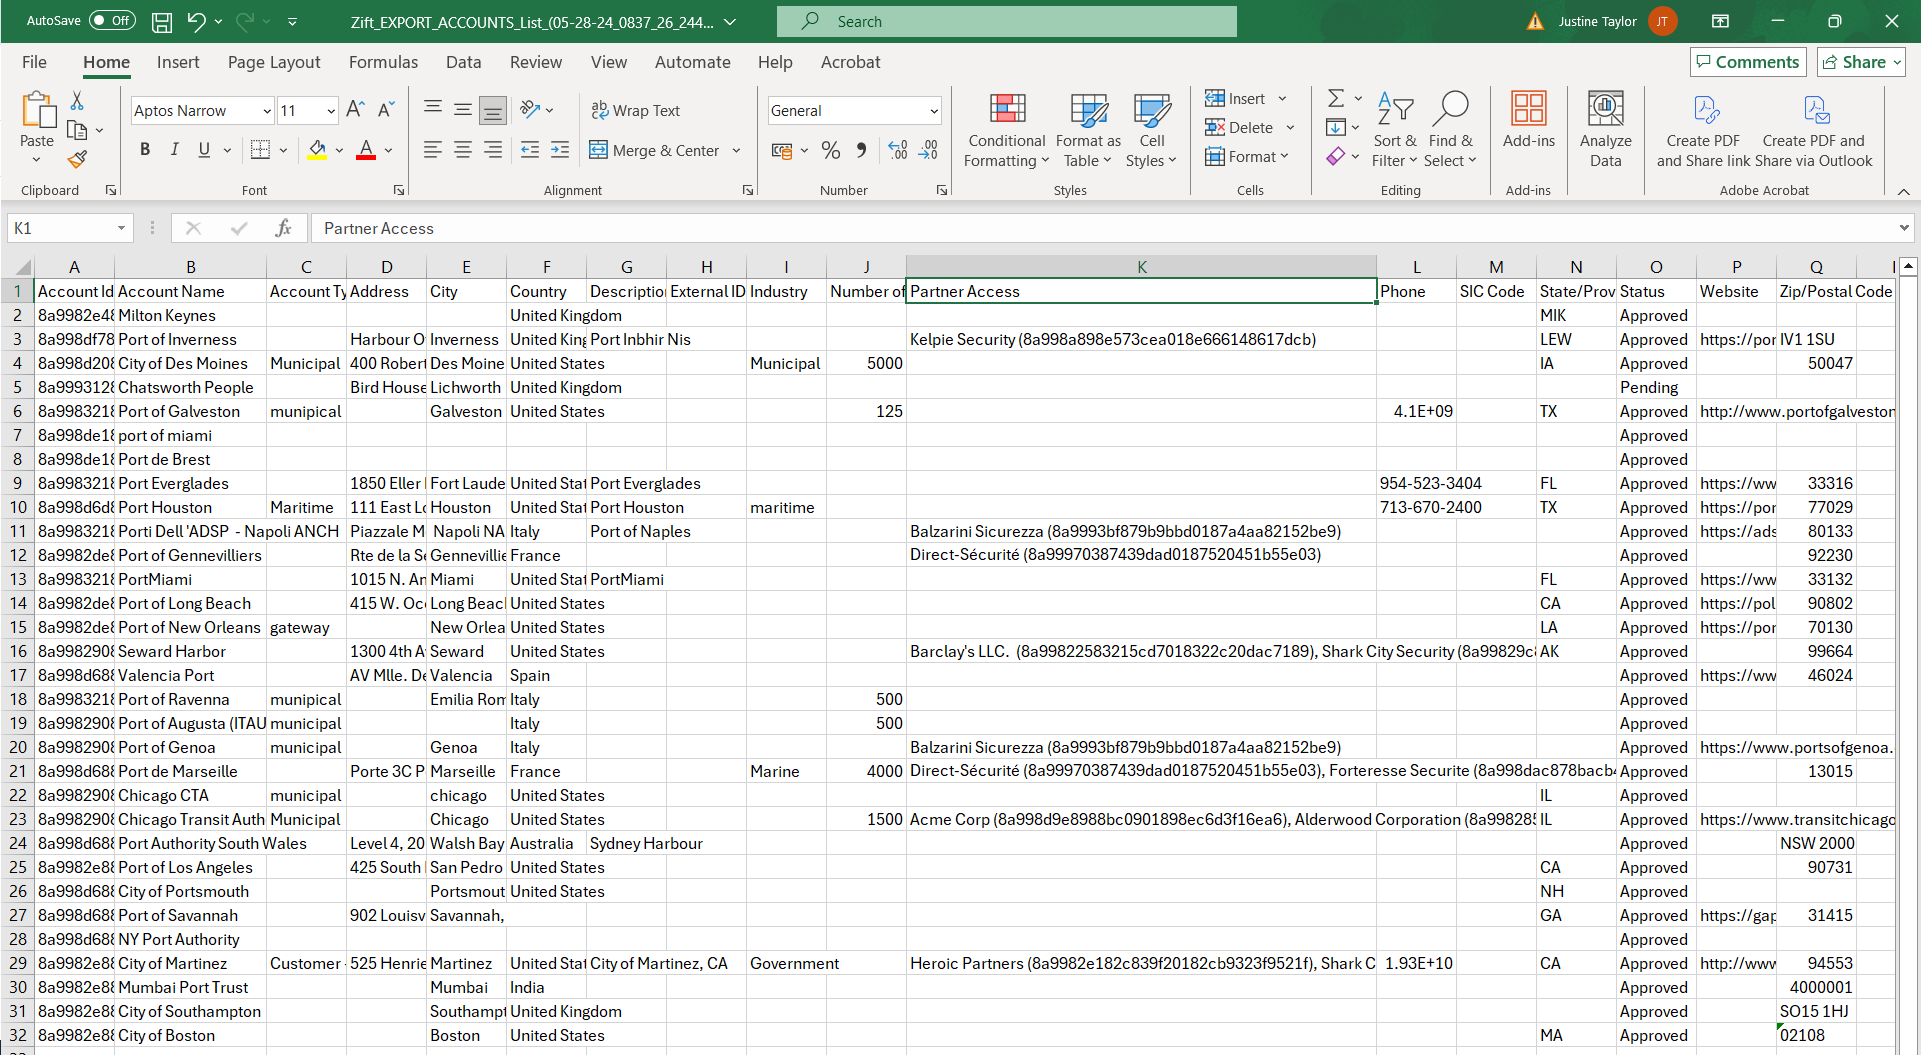
Task: Click the Undo arrow icon
Action: (x=196, y=21)
